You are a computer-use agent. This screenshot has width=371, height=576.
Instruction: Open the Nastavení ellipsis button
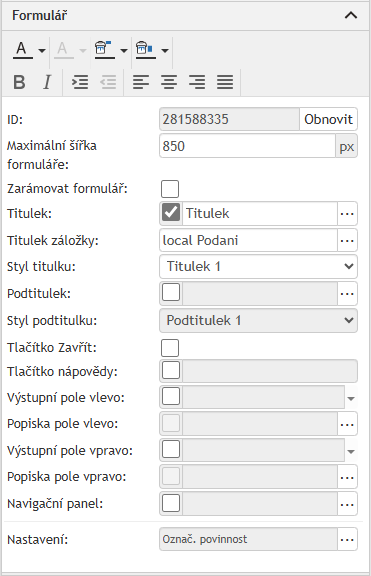347,539
